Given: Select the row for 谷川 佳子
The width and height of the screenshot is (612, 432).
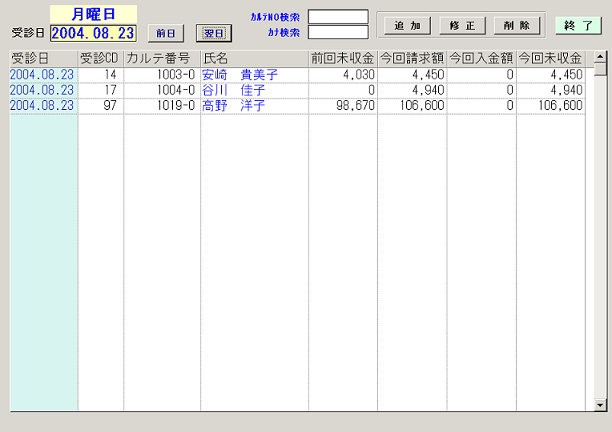Looking at the screenshot, I should (x=239, y=90).
